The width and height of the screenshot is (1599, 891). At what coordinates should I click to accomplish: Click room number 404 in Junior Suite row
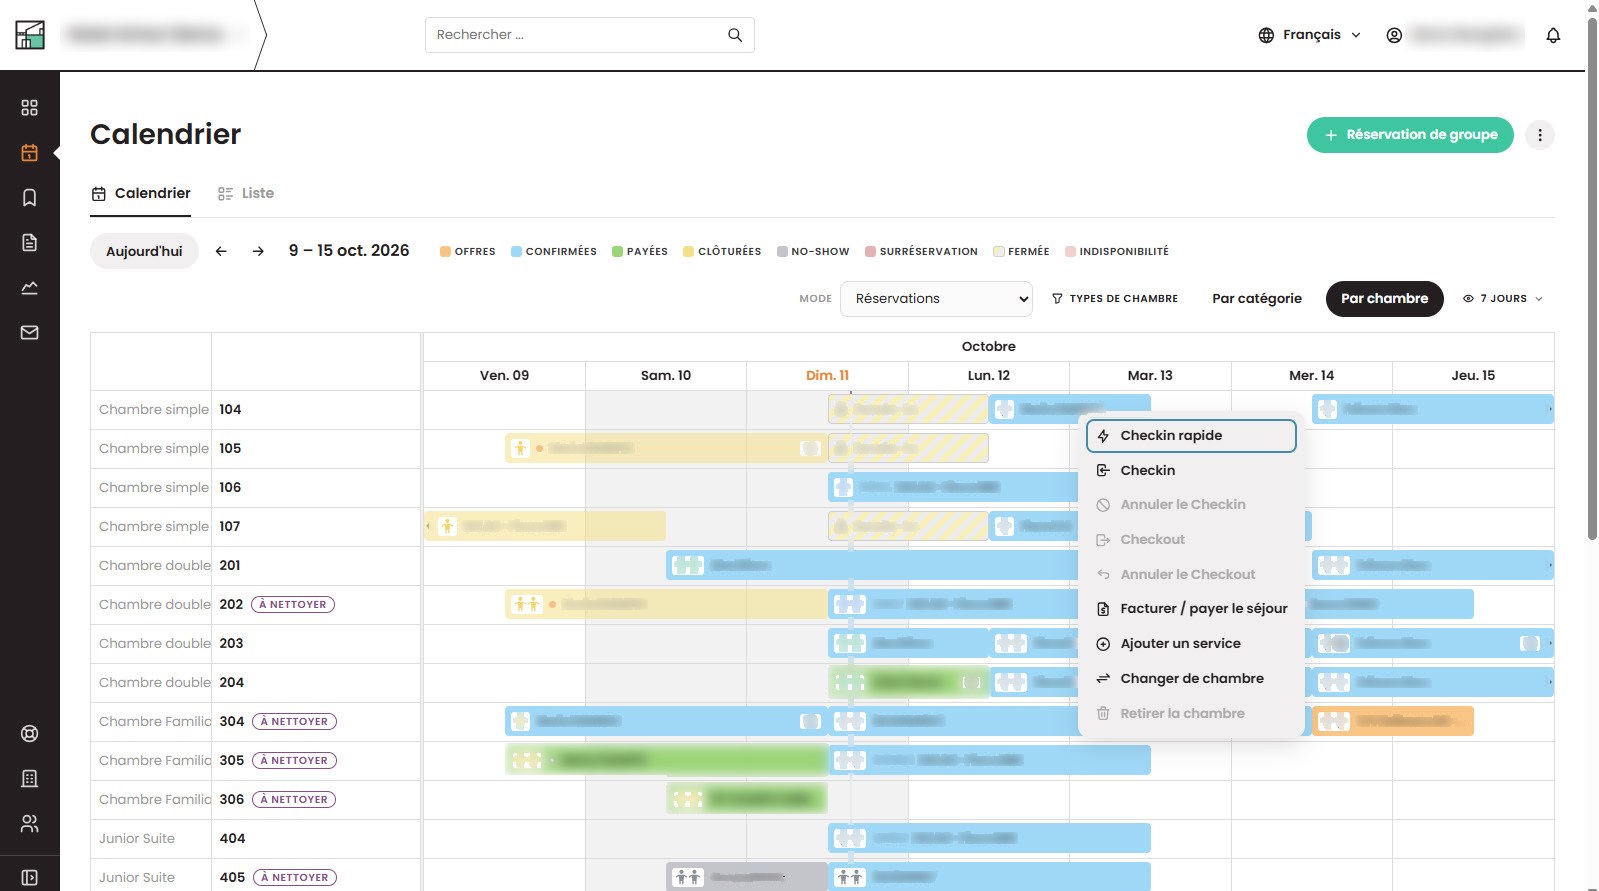[232, 838]
